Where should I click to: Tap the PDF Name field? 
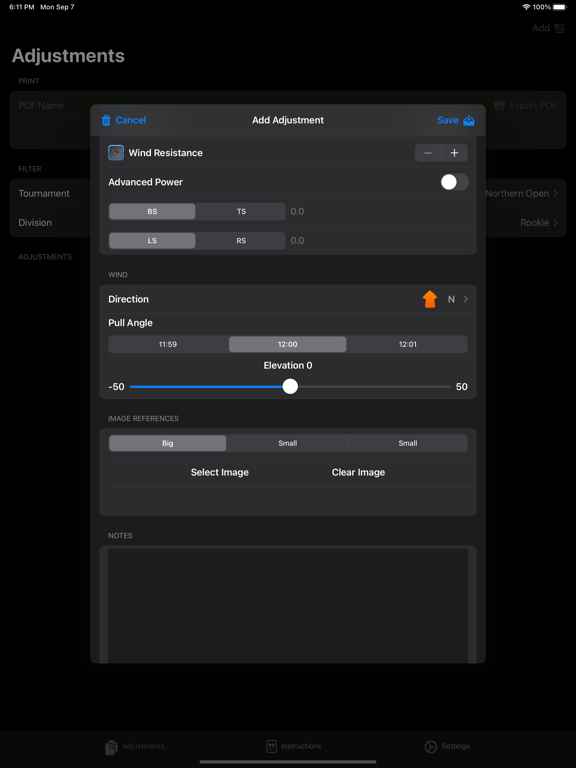[x=41, y=105]
